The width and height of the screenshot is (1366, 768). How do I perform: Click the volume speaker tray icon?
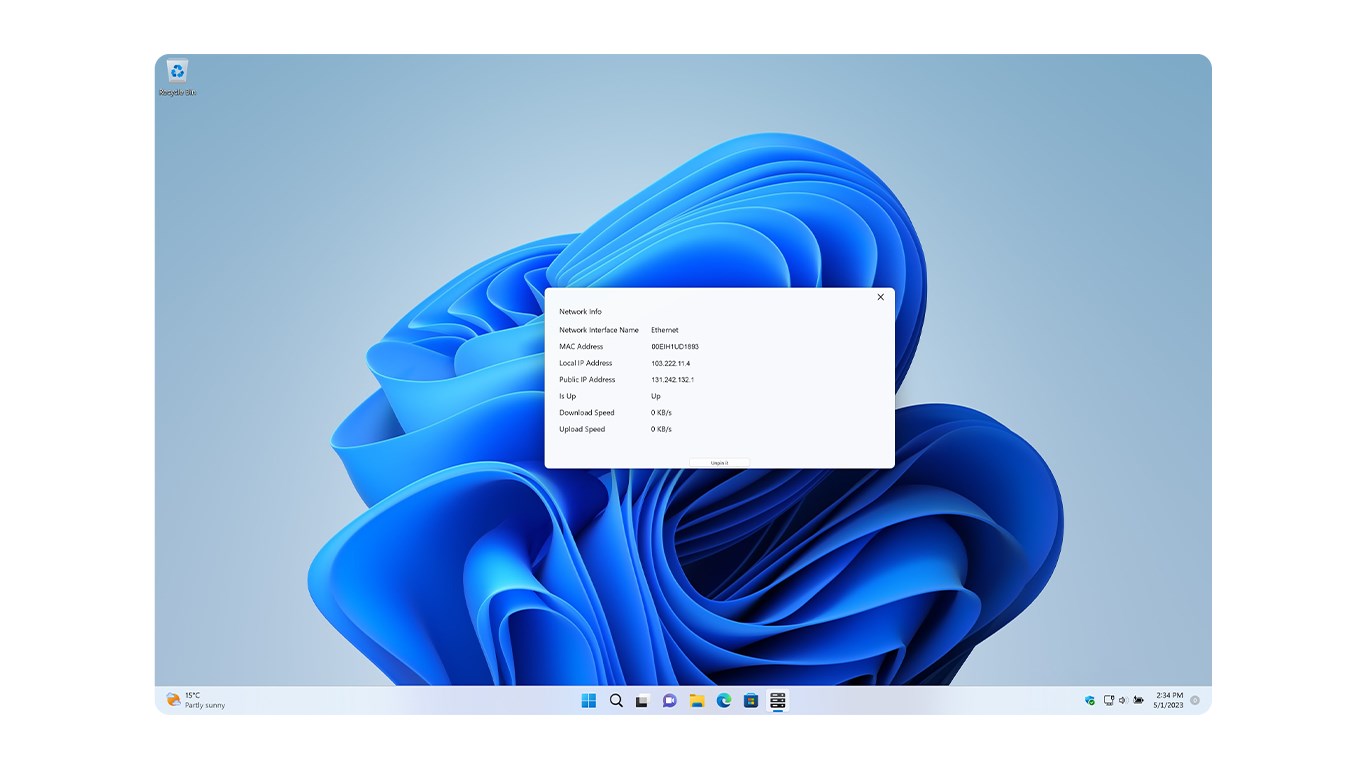tap(1123, 700)
